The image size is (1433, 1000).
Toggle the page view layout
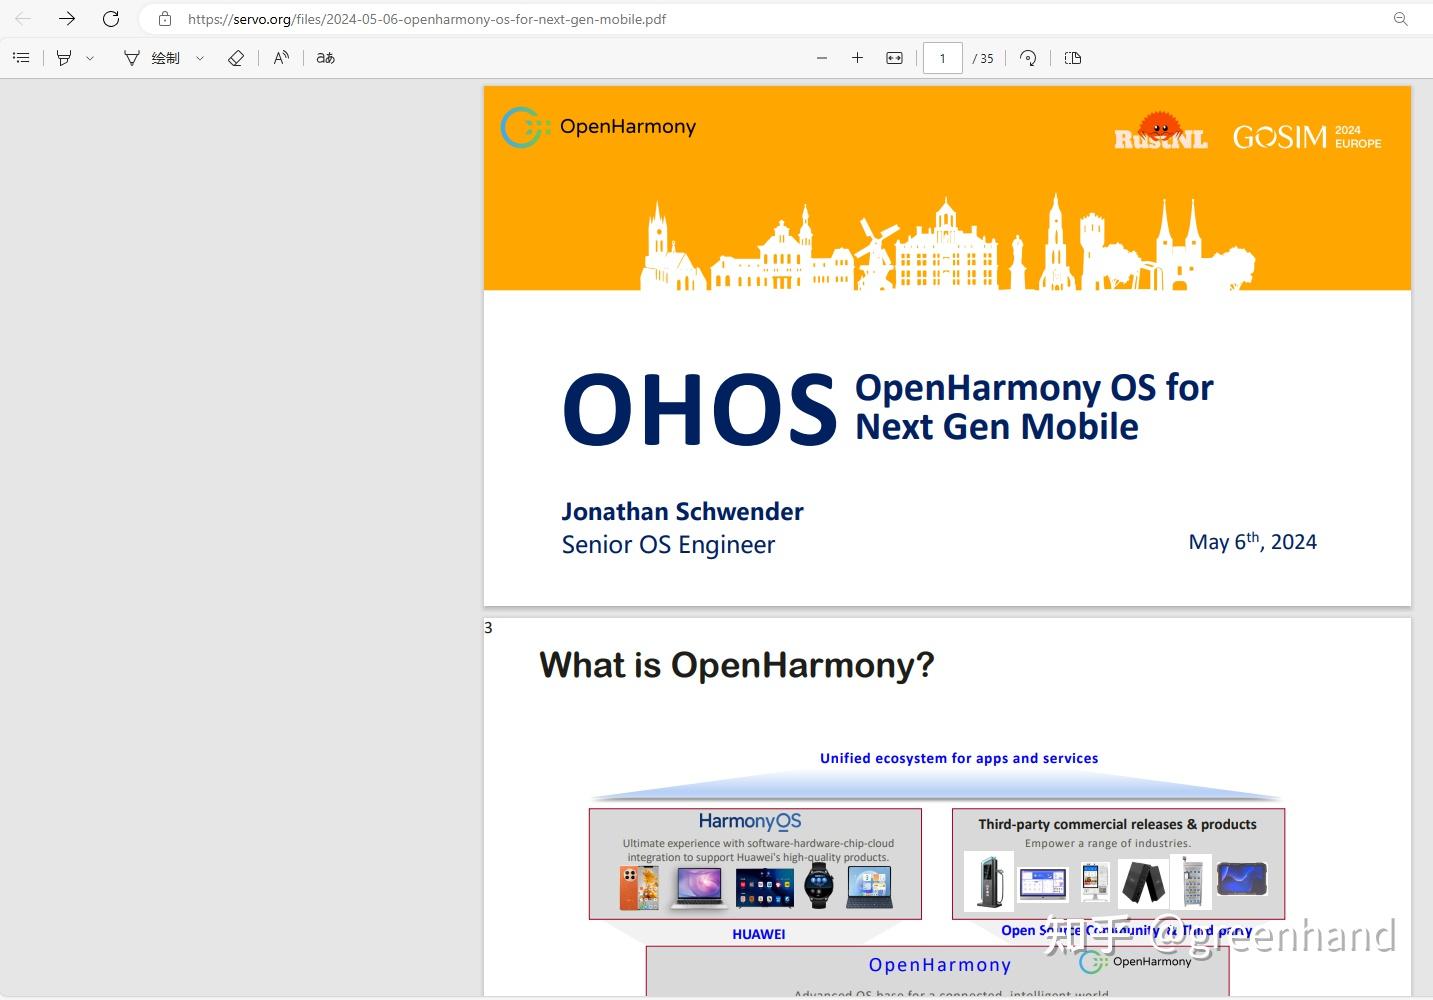pos(1072,57)
